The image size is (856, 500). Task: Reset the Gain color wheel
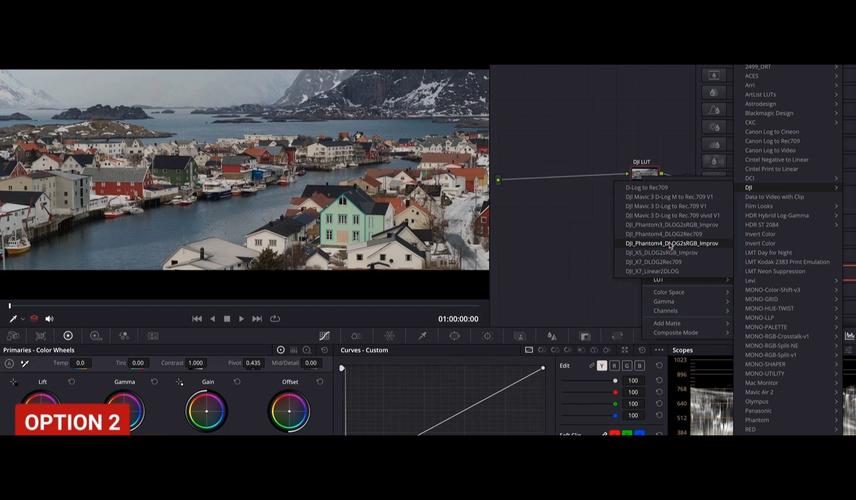pos(237,382)
